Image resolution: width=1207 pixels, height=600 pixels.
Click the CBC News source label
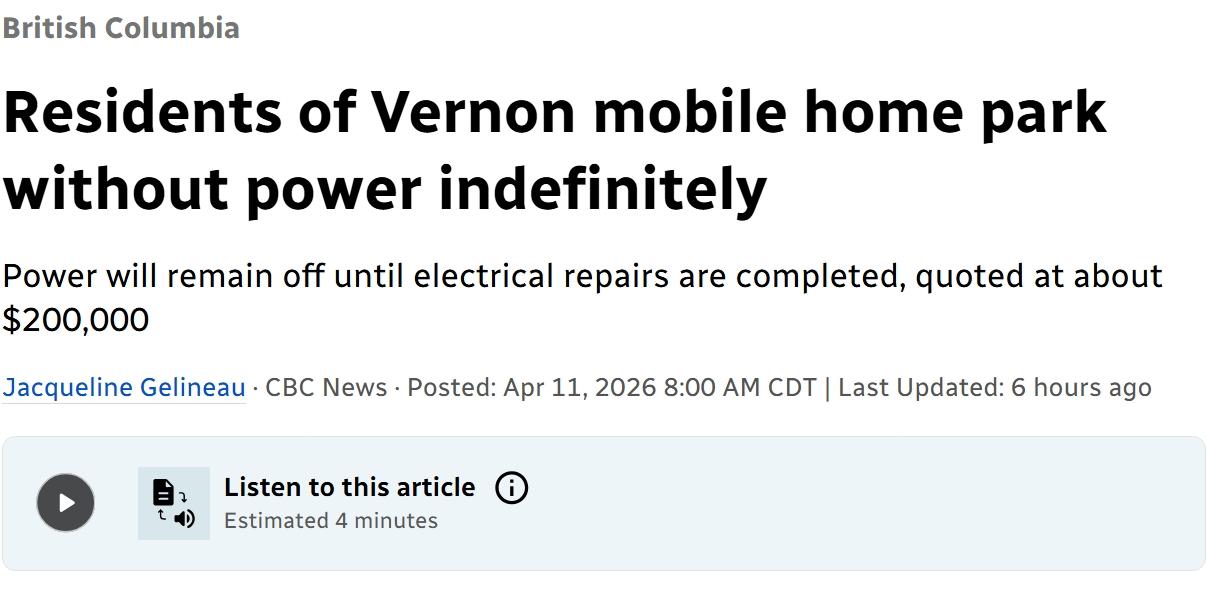[326, 388]
